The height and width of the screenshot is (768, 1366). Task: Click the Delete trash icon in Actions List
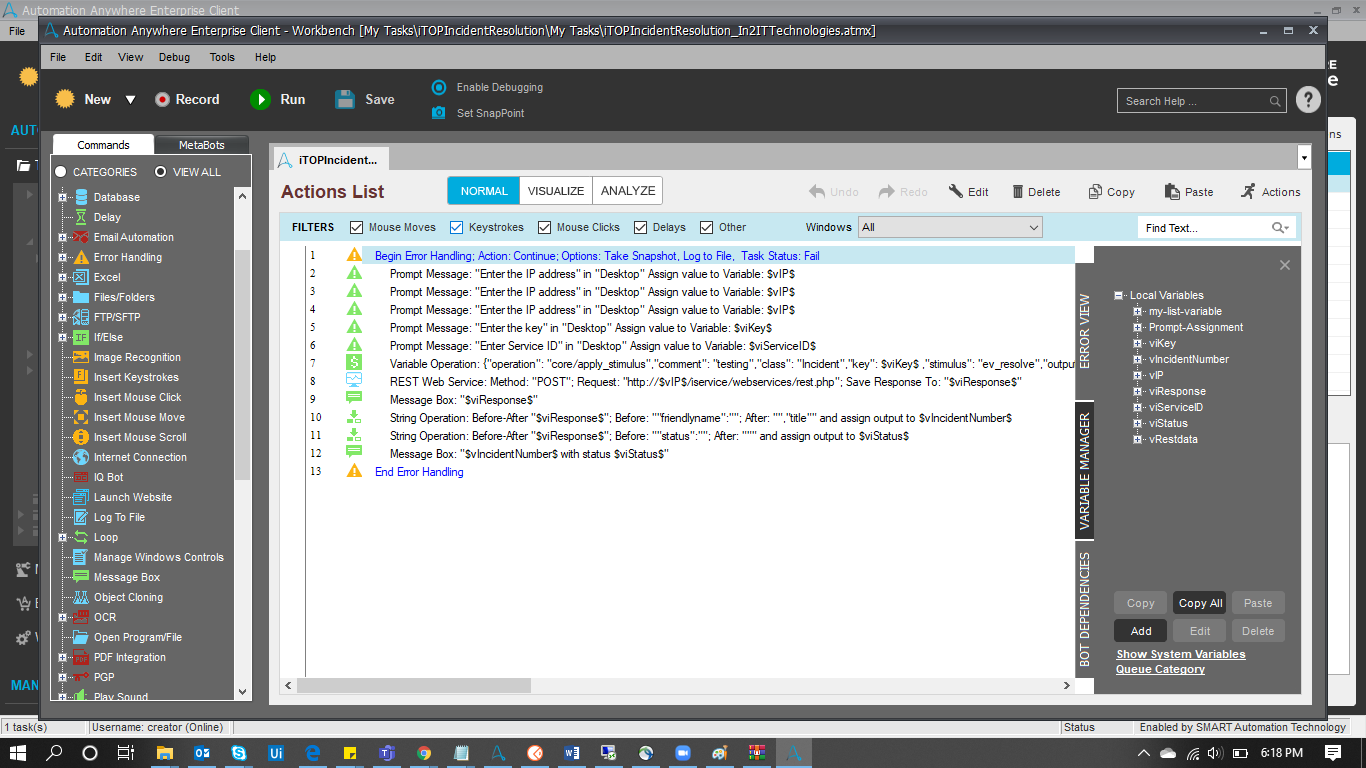tap(1018, 192)
